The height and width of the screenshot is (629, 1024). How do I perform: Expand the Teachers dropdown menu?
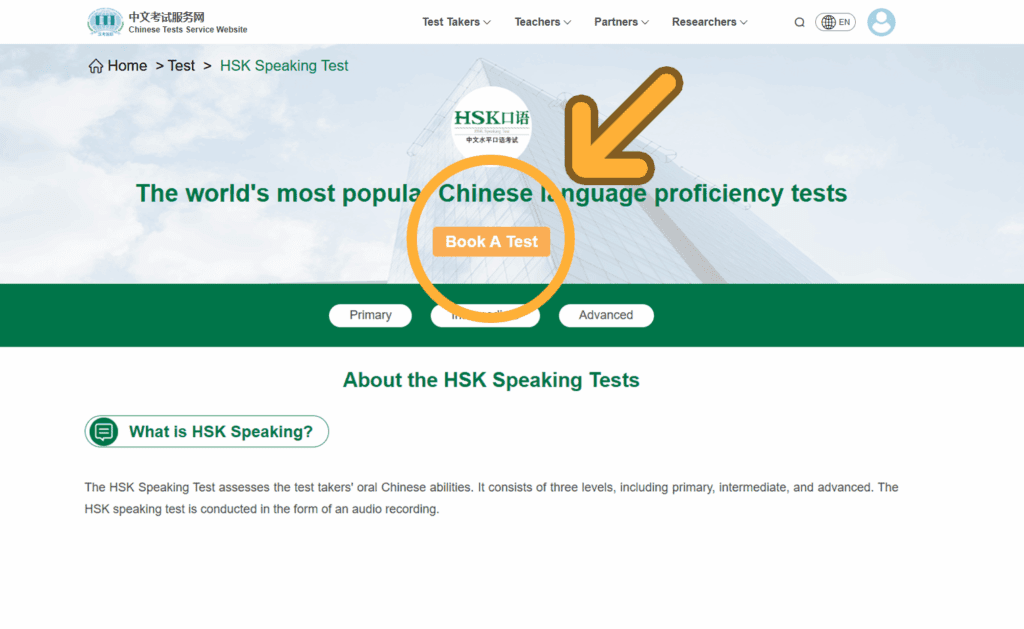(x=543, y=22)
